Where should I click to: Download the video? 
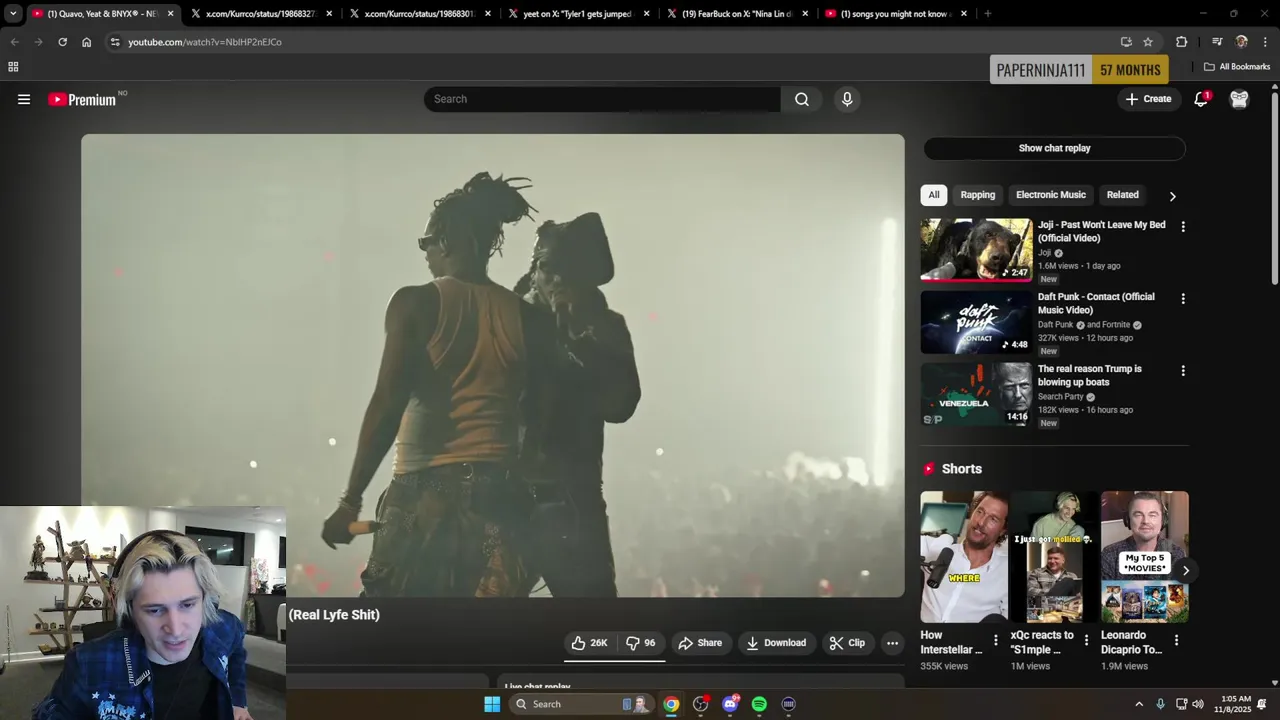pyautogui.click(x=776, y=643)
